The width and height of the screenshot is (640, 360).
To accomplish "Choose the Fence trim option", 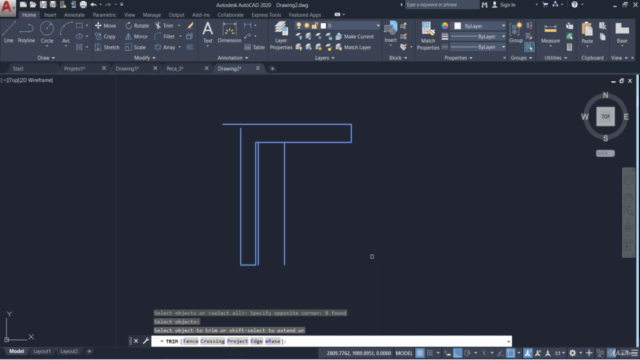I will 191,341.
